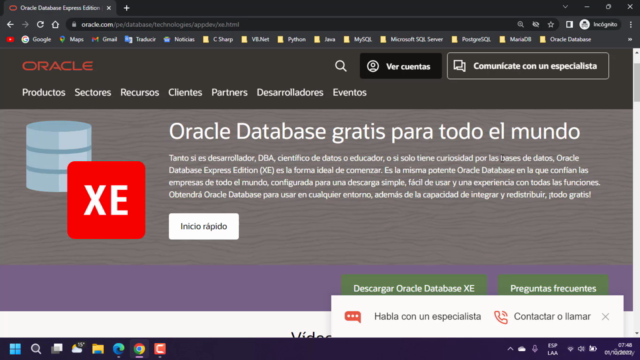Open the Chrome three-dot menu
This screenshot has height=360, width=640.
[631, 24]
